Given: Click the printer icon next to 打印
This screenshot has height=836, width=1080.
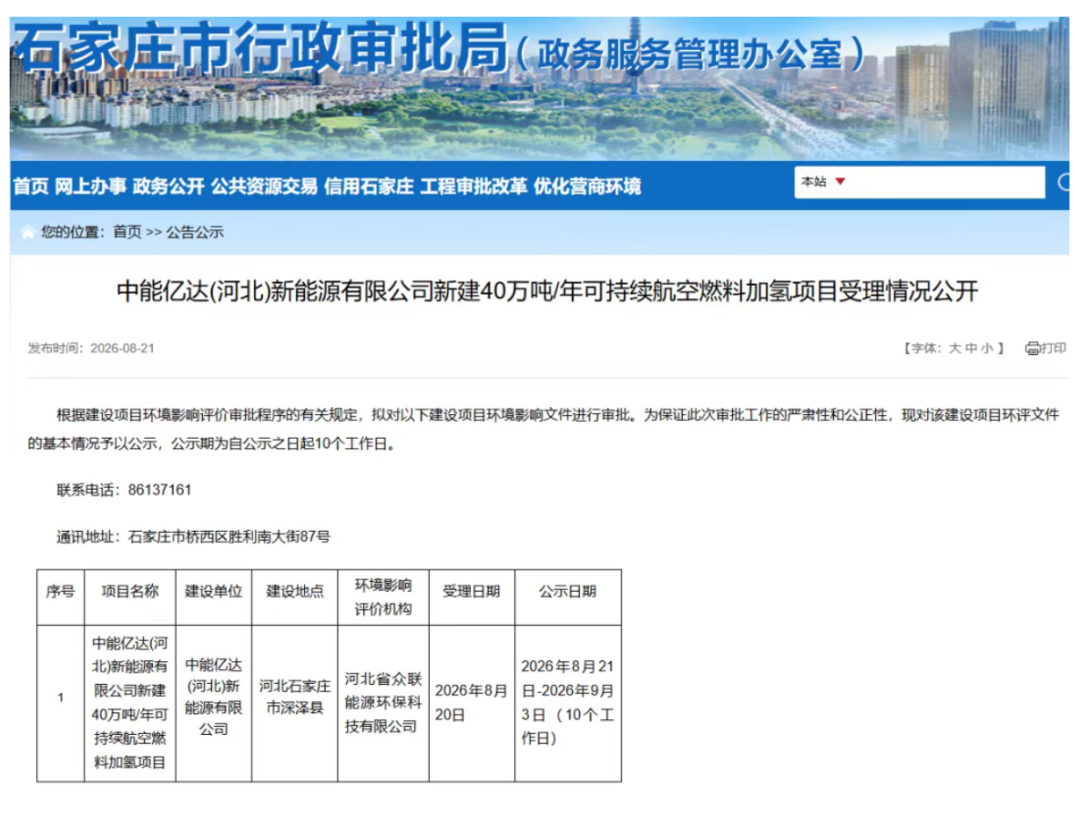Looking at the screenshot, I should tap(1032, 348).
